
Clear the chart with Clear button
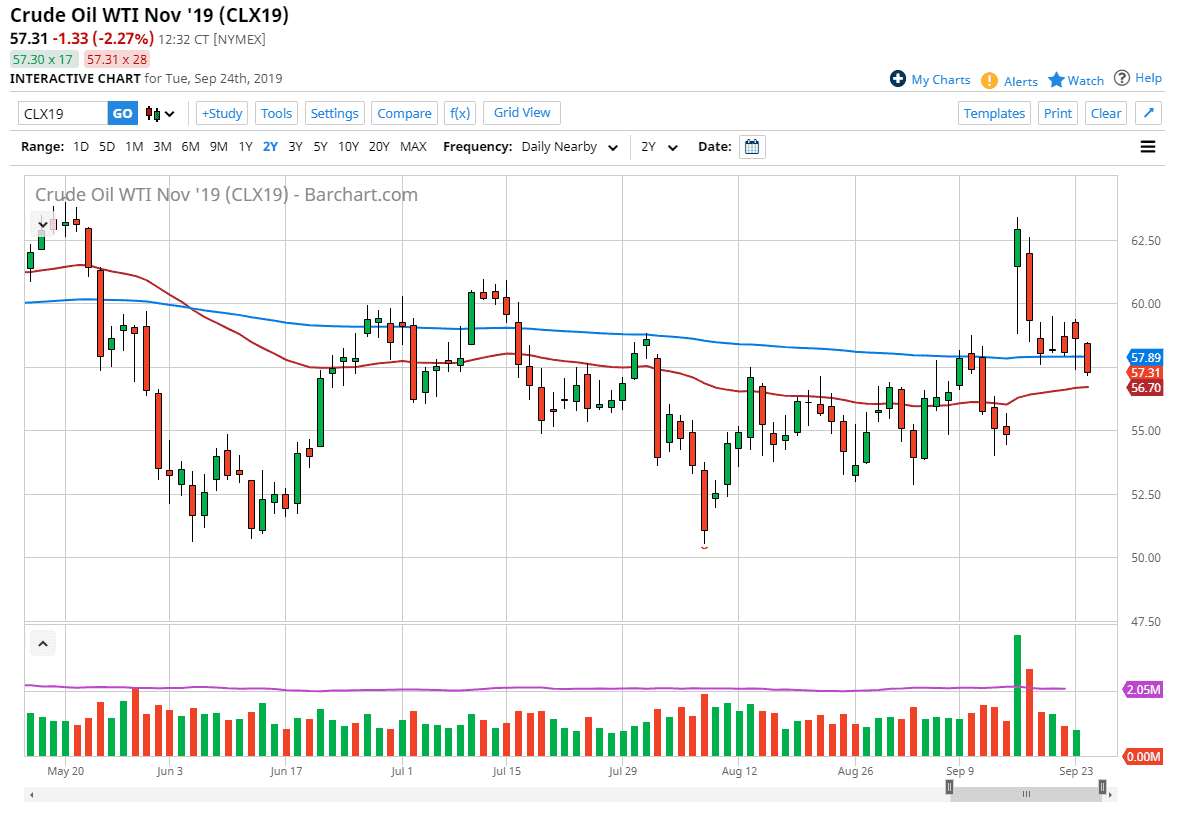(x=1105, y=113)
